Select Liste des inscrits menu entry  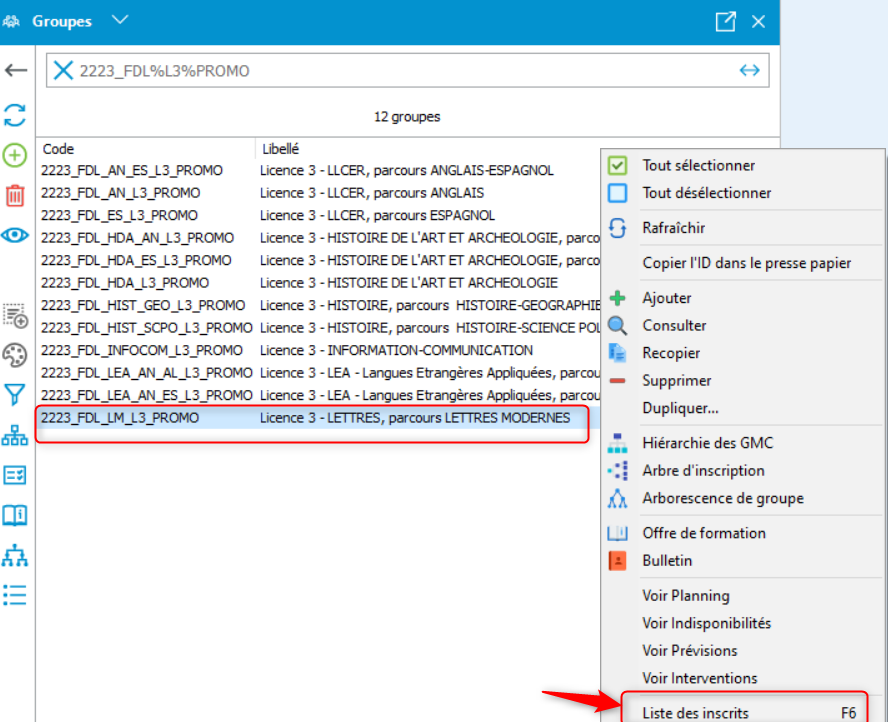695,713
